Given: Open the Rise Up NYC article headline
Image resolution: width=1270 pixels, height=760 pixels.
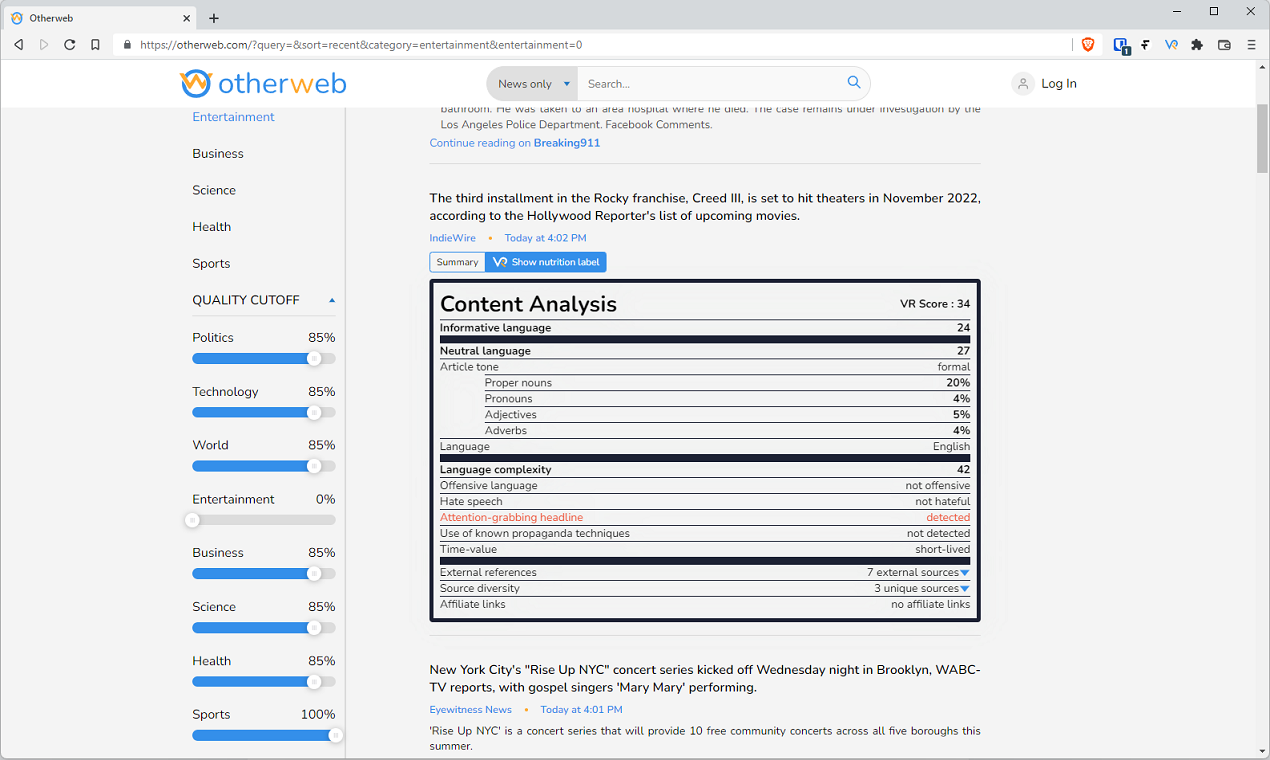Looking at the screenshot, I should pos(705,679).
